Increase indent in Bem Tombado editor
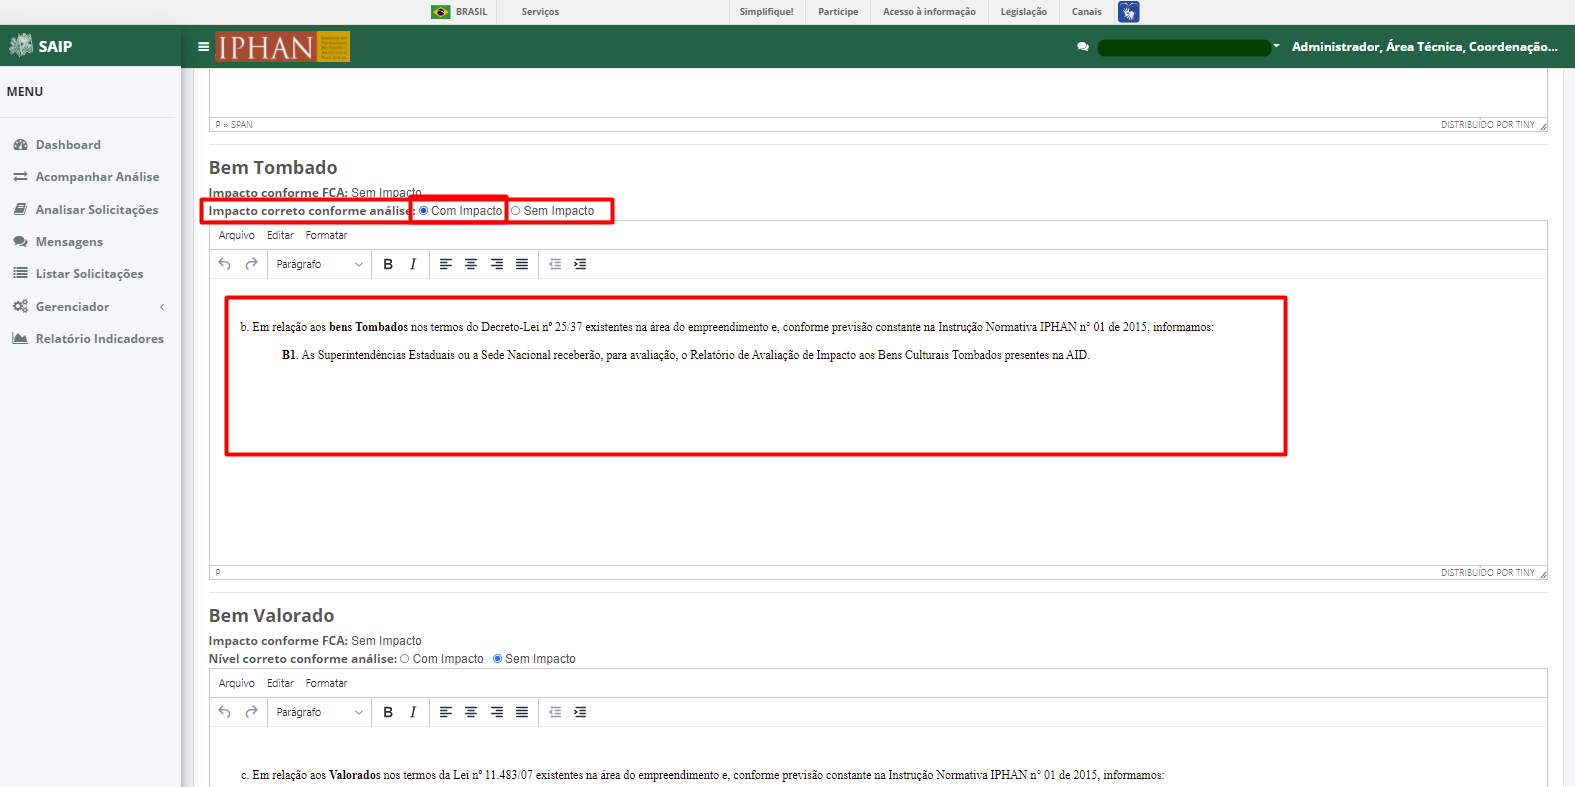This screenshot has width=1575, height=787. coord(580,264)
